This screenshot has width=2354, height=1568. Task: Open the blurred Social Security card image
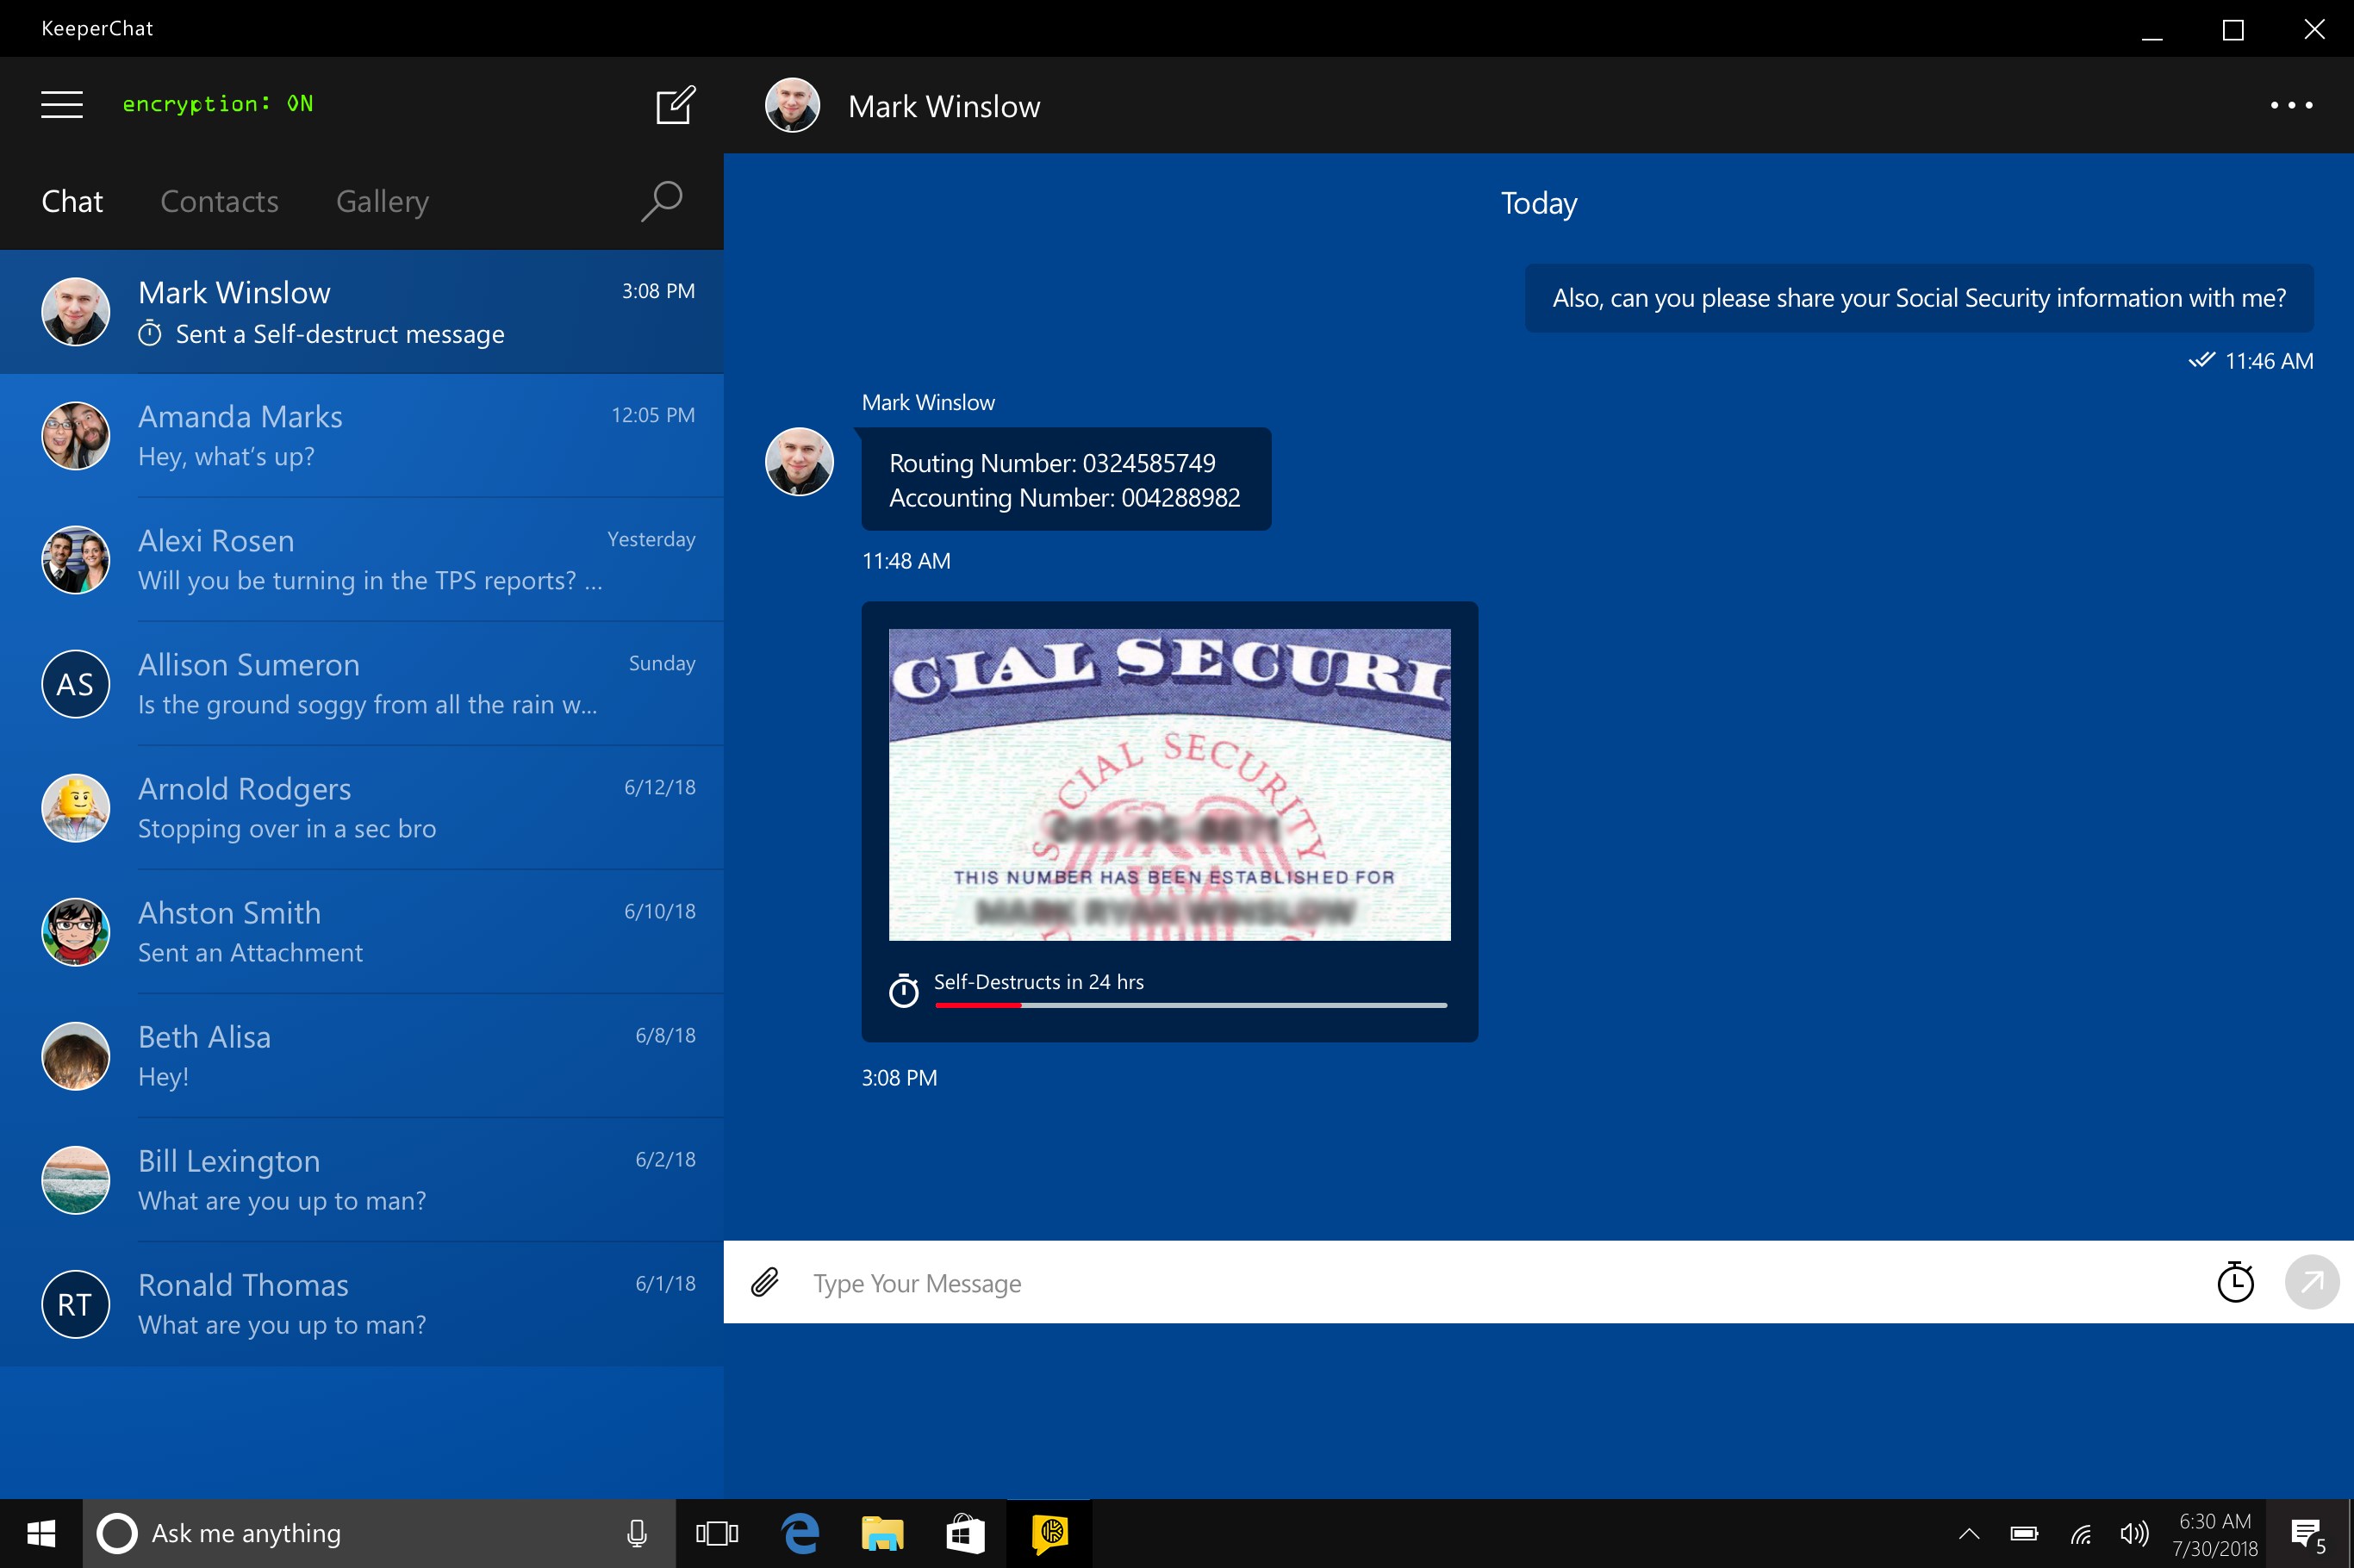1169,783
